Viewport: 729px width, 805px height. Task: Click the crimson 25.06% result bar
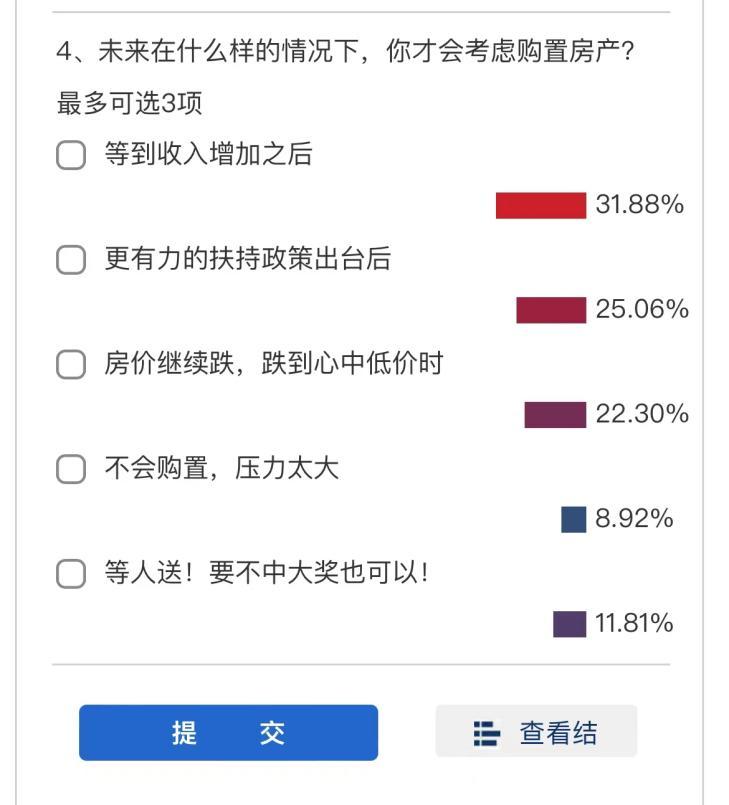(551, 310)
